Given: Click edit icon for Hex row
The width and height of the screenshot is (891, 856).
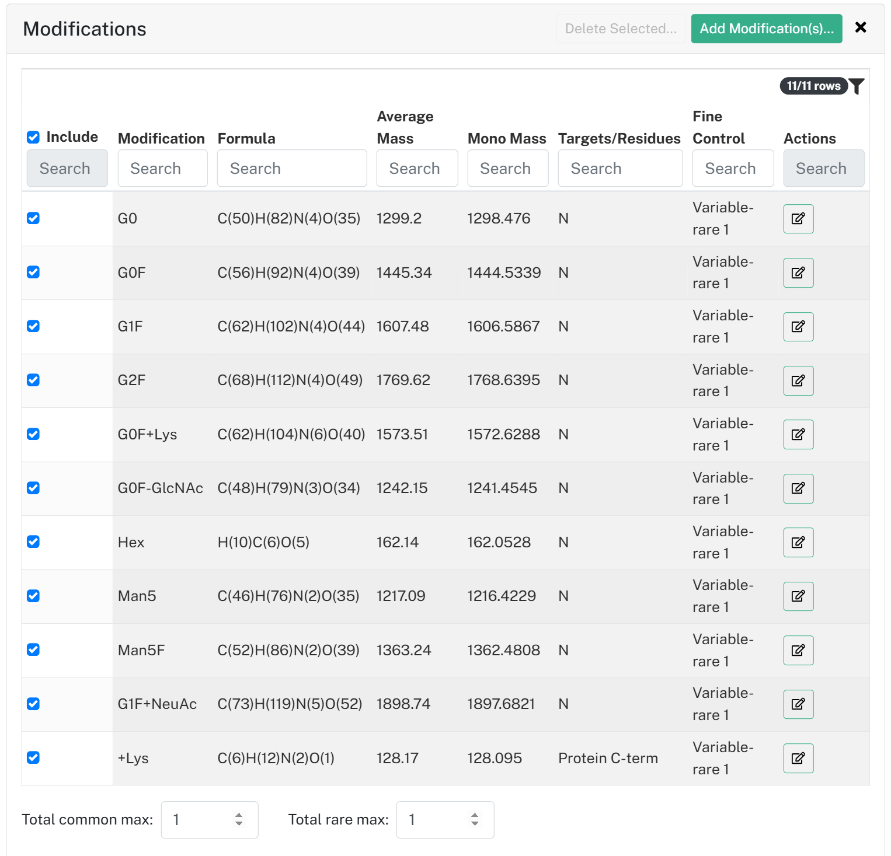Looking at the screenshot, I should 798,542.
